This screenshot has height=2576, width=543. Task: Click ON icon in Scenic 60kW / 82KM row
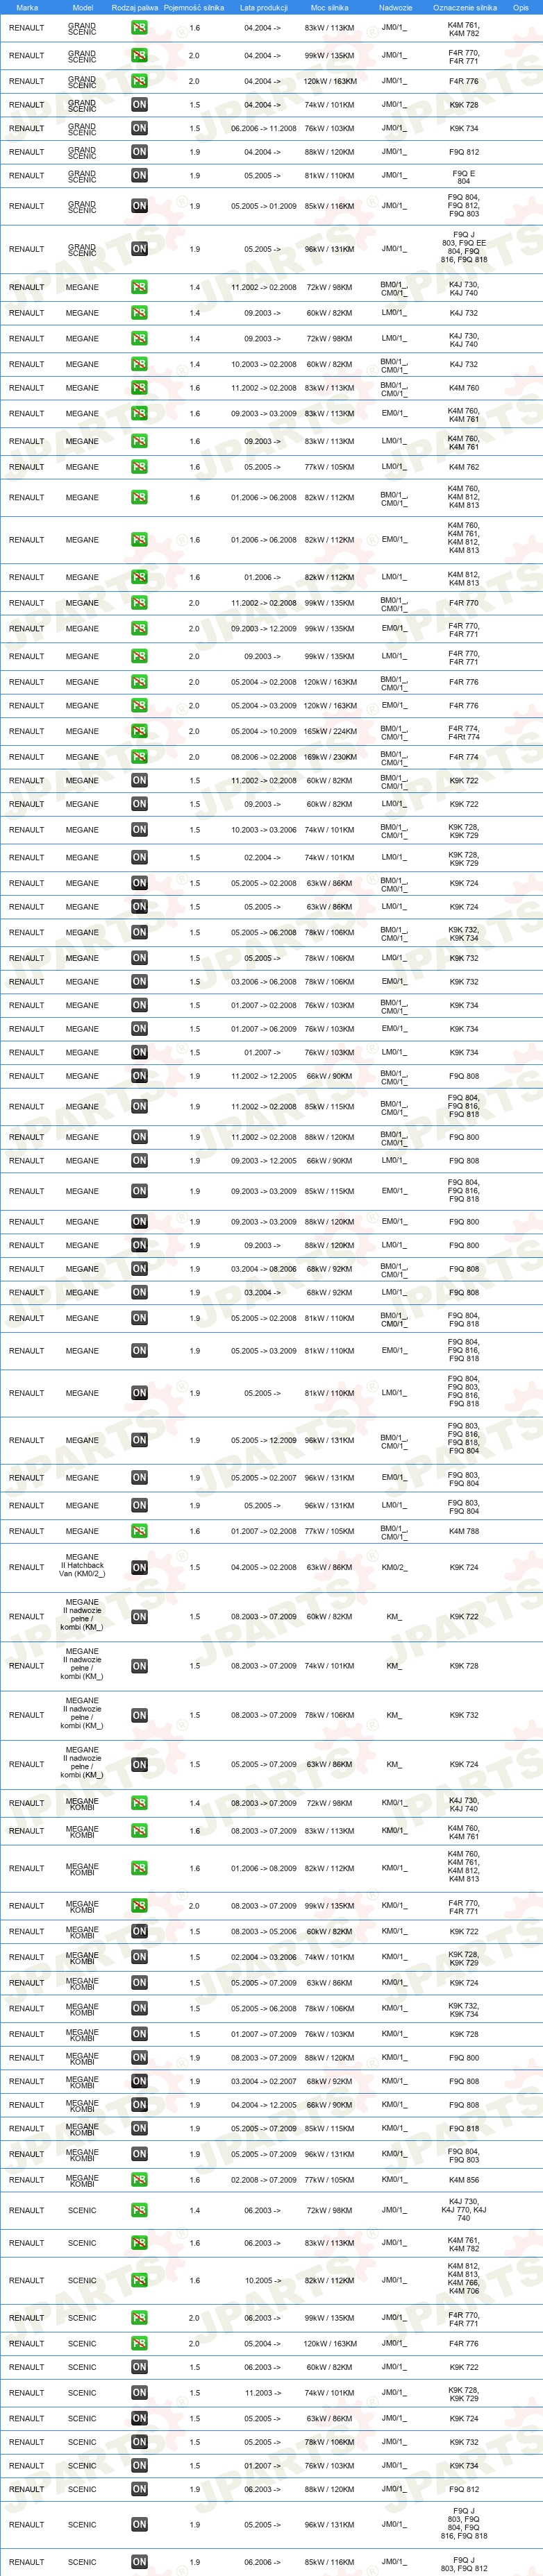(139, 2368)
